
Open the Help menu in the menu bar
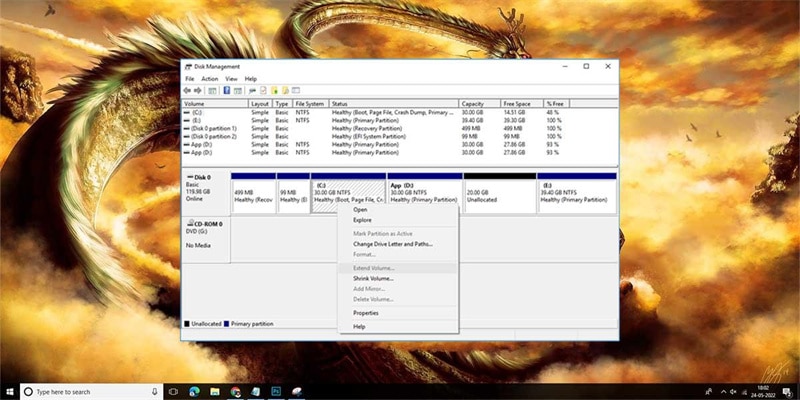point(251,79)
